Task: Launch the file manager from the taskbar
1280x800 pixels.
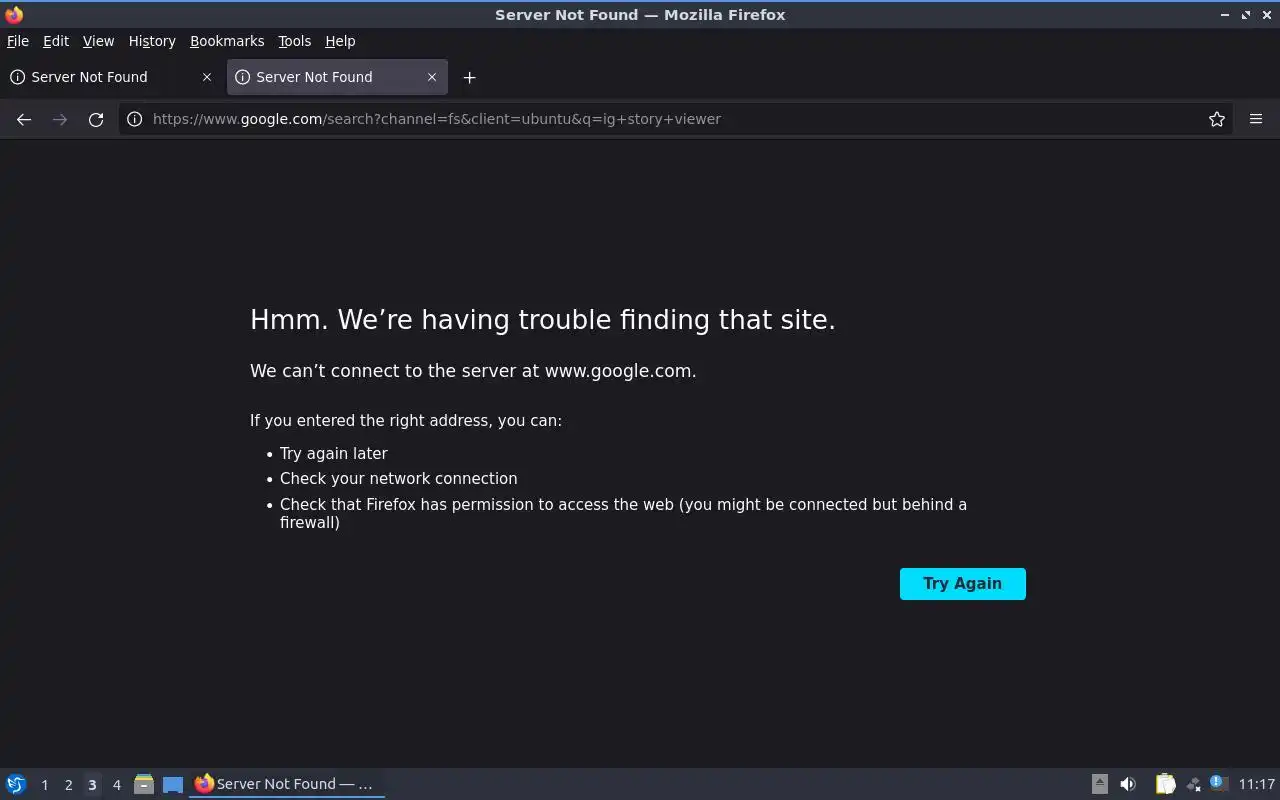Action: coord(144,784)
